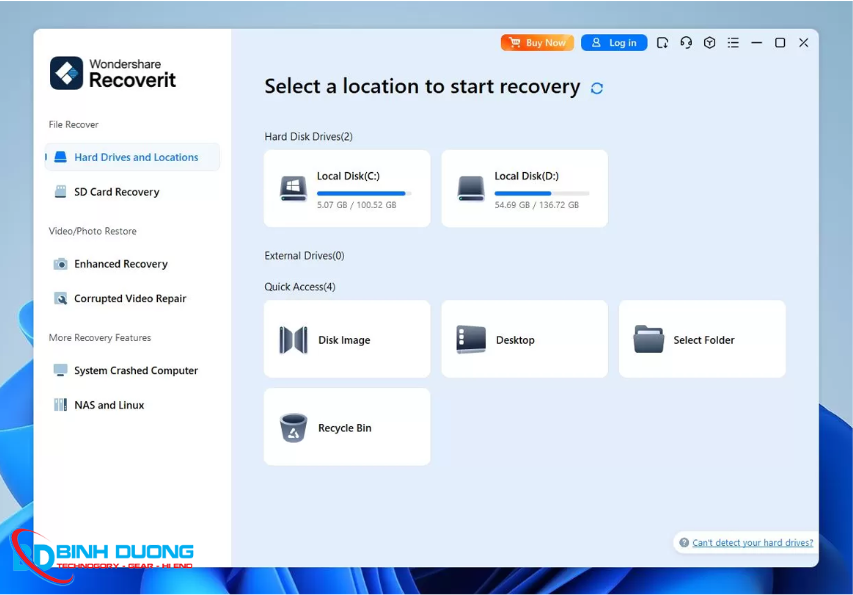The image size is (853, 595).
Task: Click the Log in button
Action: coord(614,42)
